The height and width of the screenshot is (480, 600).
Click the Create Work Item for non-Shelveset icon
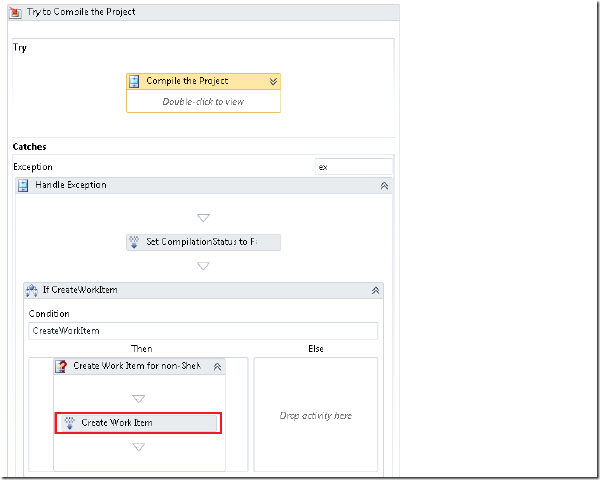[x=61, y=366]
